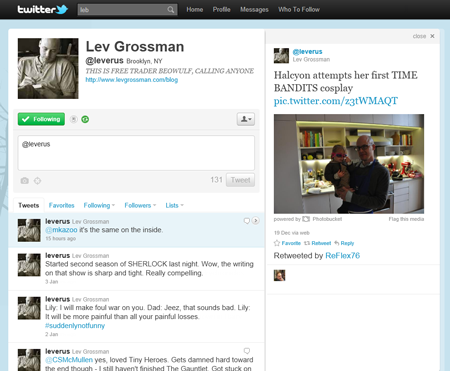Viewport: 450px width, 371px height.
Task: Click the '3 Jan' tweet timestamp
Action: pyautogui.click(x=52, y=282)
